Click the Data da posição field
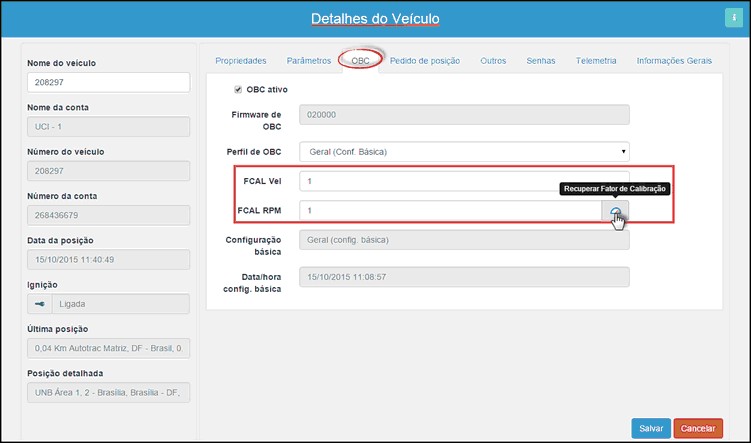The width and height of the screenshot is (751, 443). (108, 260)
